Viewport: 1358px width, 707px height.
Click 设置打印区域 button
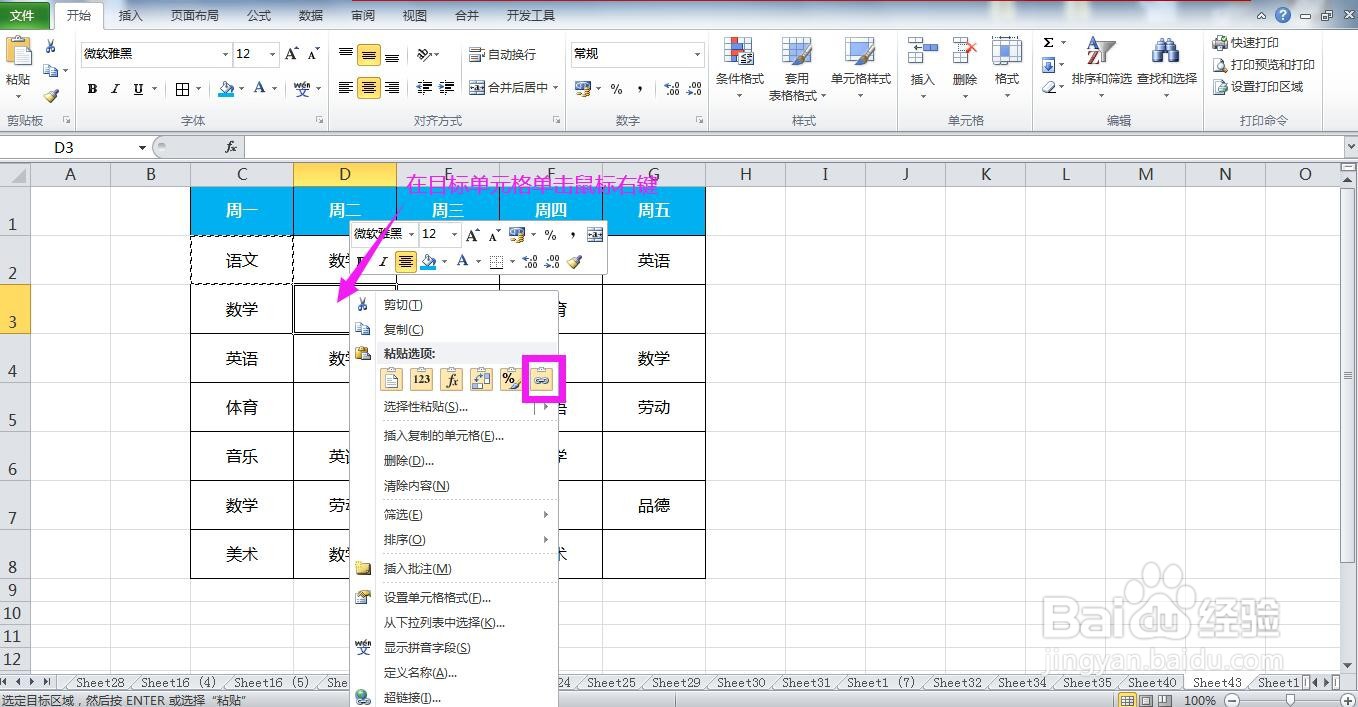pos(1258,87)
